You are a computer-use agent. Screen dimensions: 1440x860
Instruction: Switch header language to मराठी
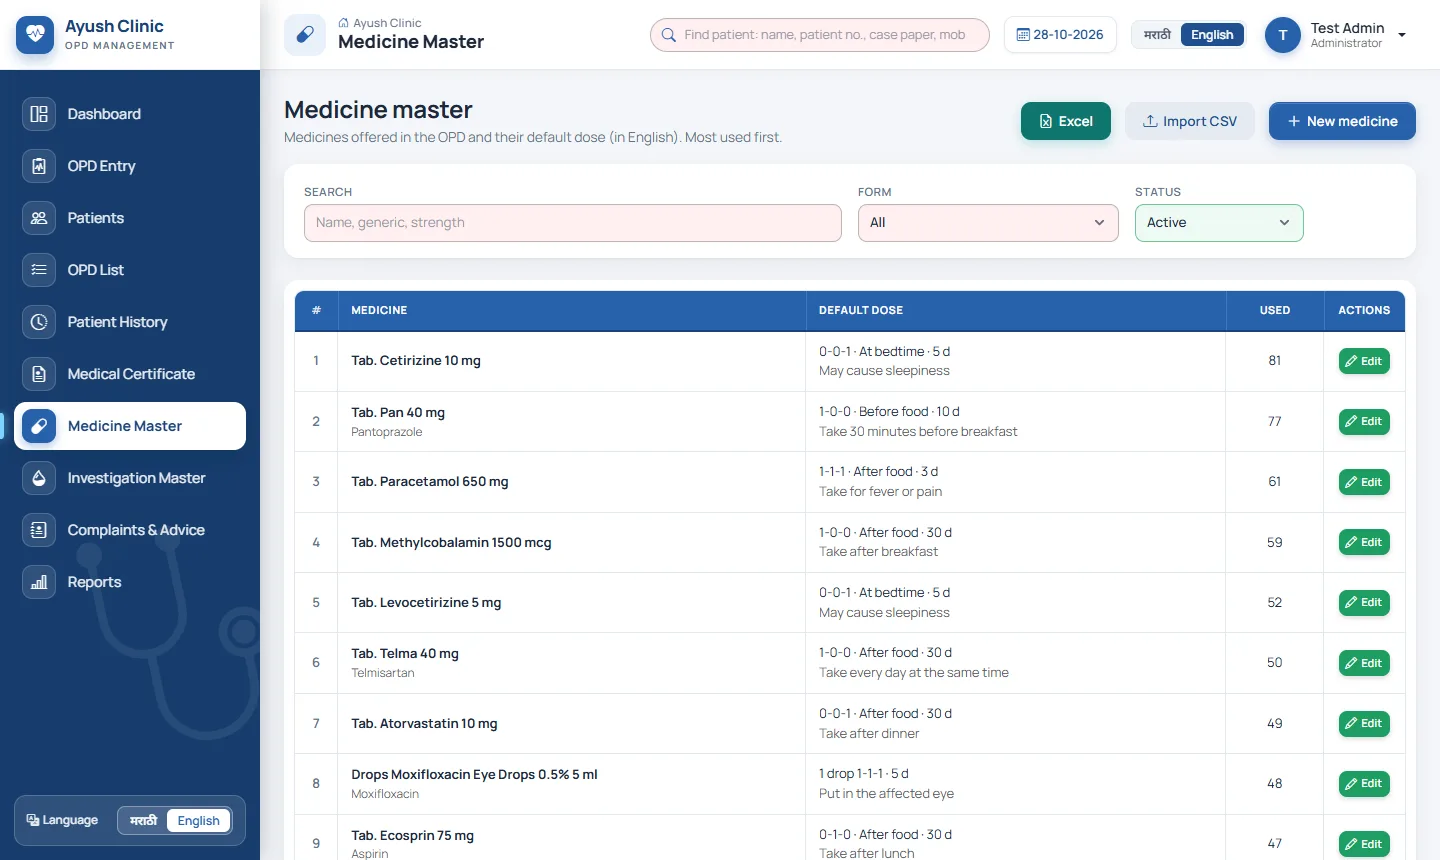(x=1157, y=35)
